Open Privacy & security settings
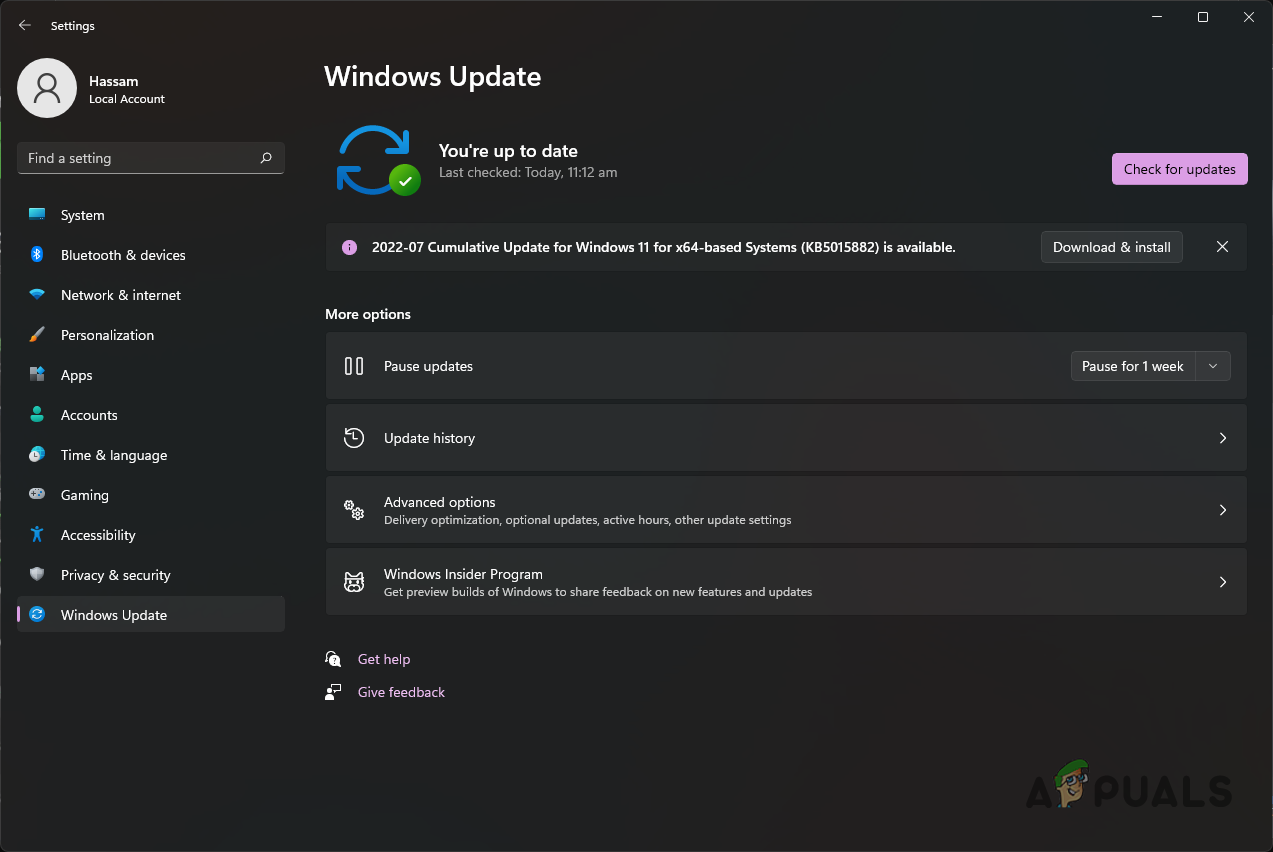 [x=115, y=575]
